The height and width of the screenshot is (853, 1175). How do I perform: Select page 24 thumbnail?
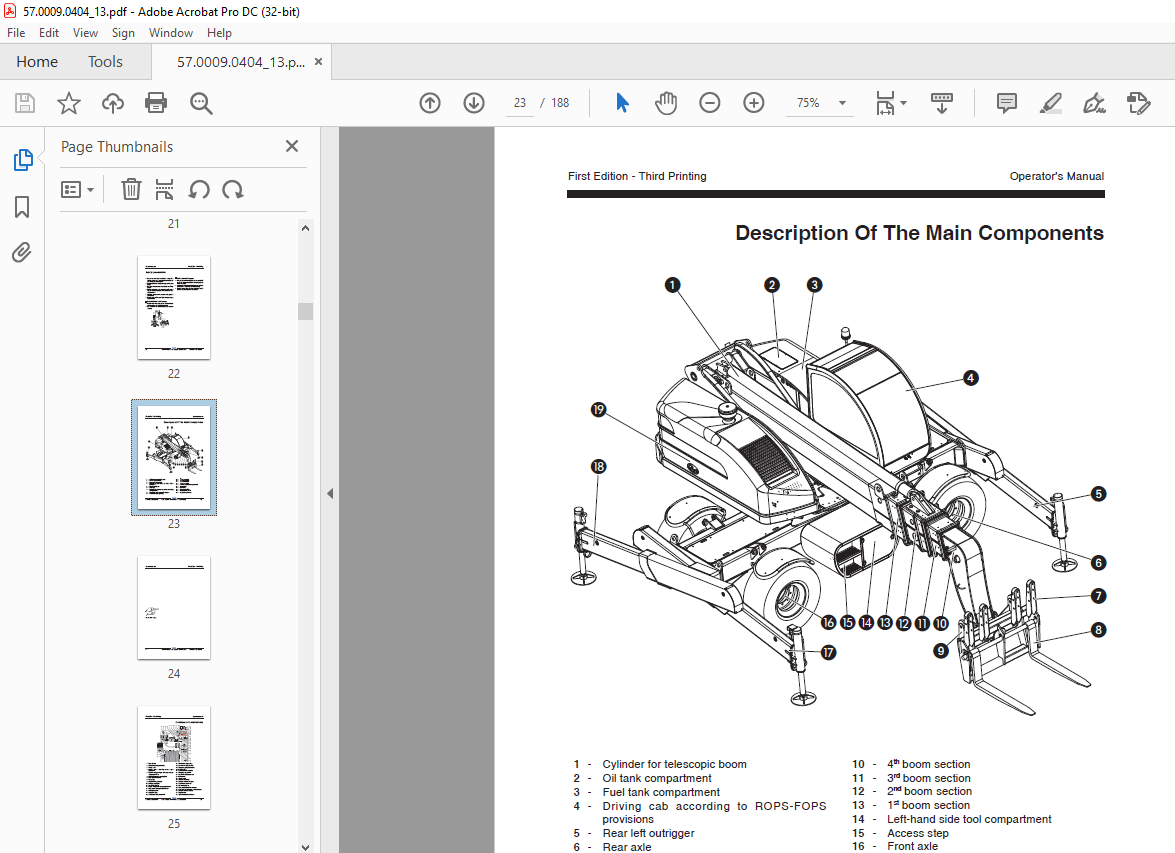(x=174, y=607)
